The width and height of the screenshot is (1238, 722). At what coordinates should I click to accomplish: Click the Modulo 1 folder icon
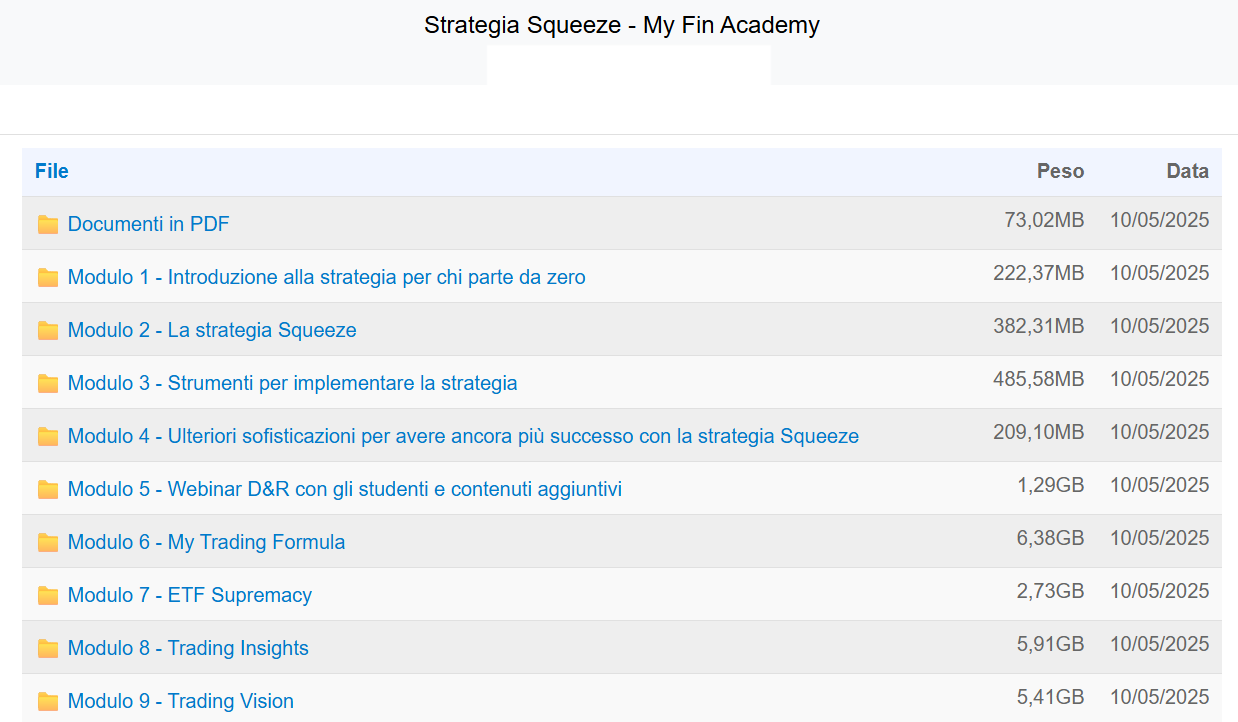48,277
